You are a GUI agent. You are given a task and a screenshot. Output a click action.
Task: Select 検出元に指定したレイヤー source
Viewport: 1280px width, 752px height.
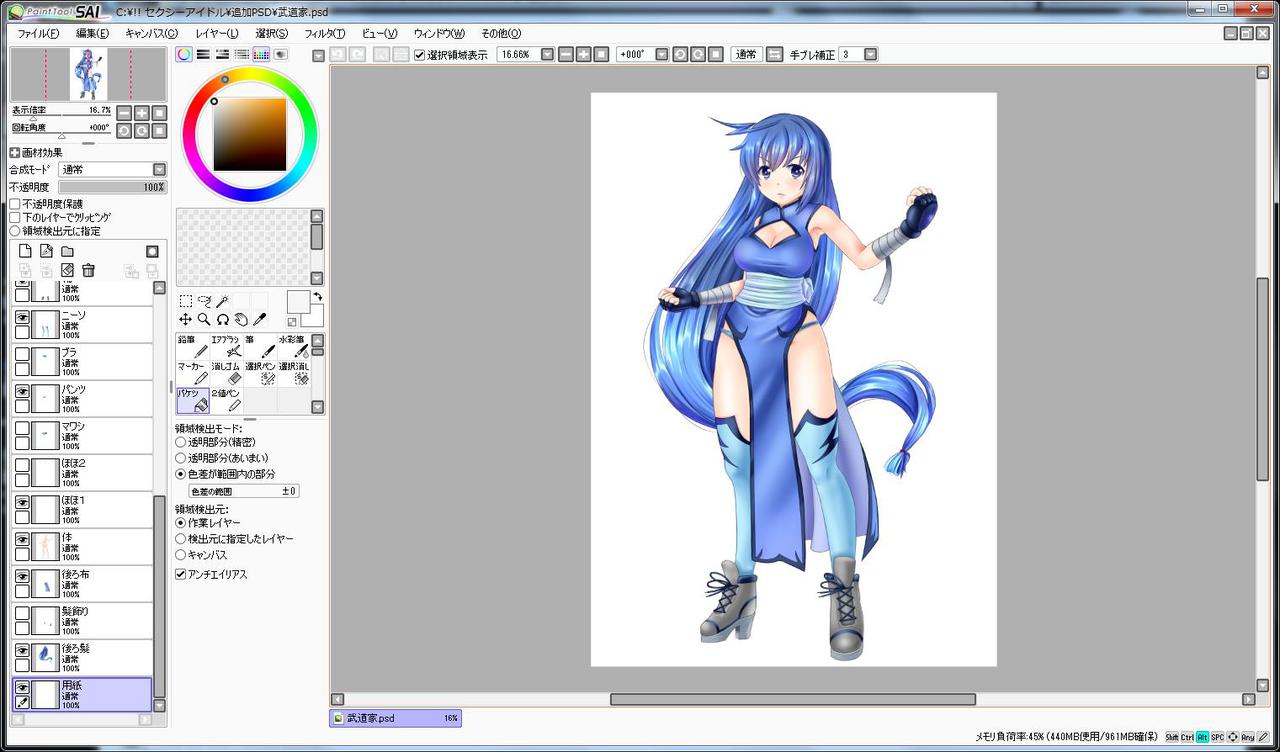pyautogui.click(x=181, y=538)
